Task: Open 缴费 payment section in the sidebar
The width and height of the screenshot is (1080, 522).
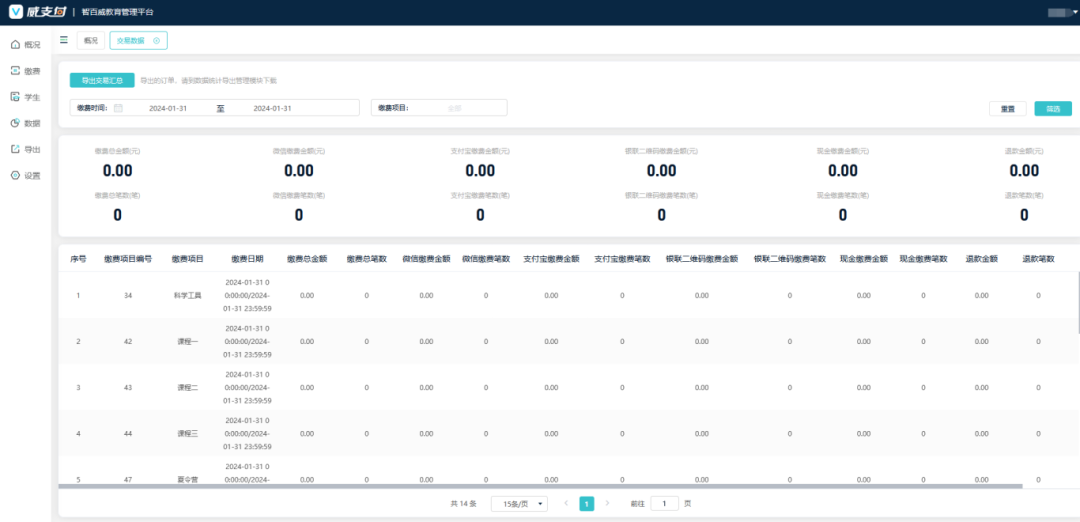Action: [25, 71]
